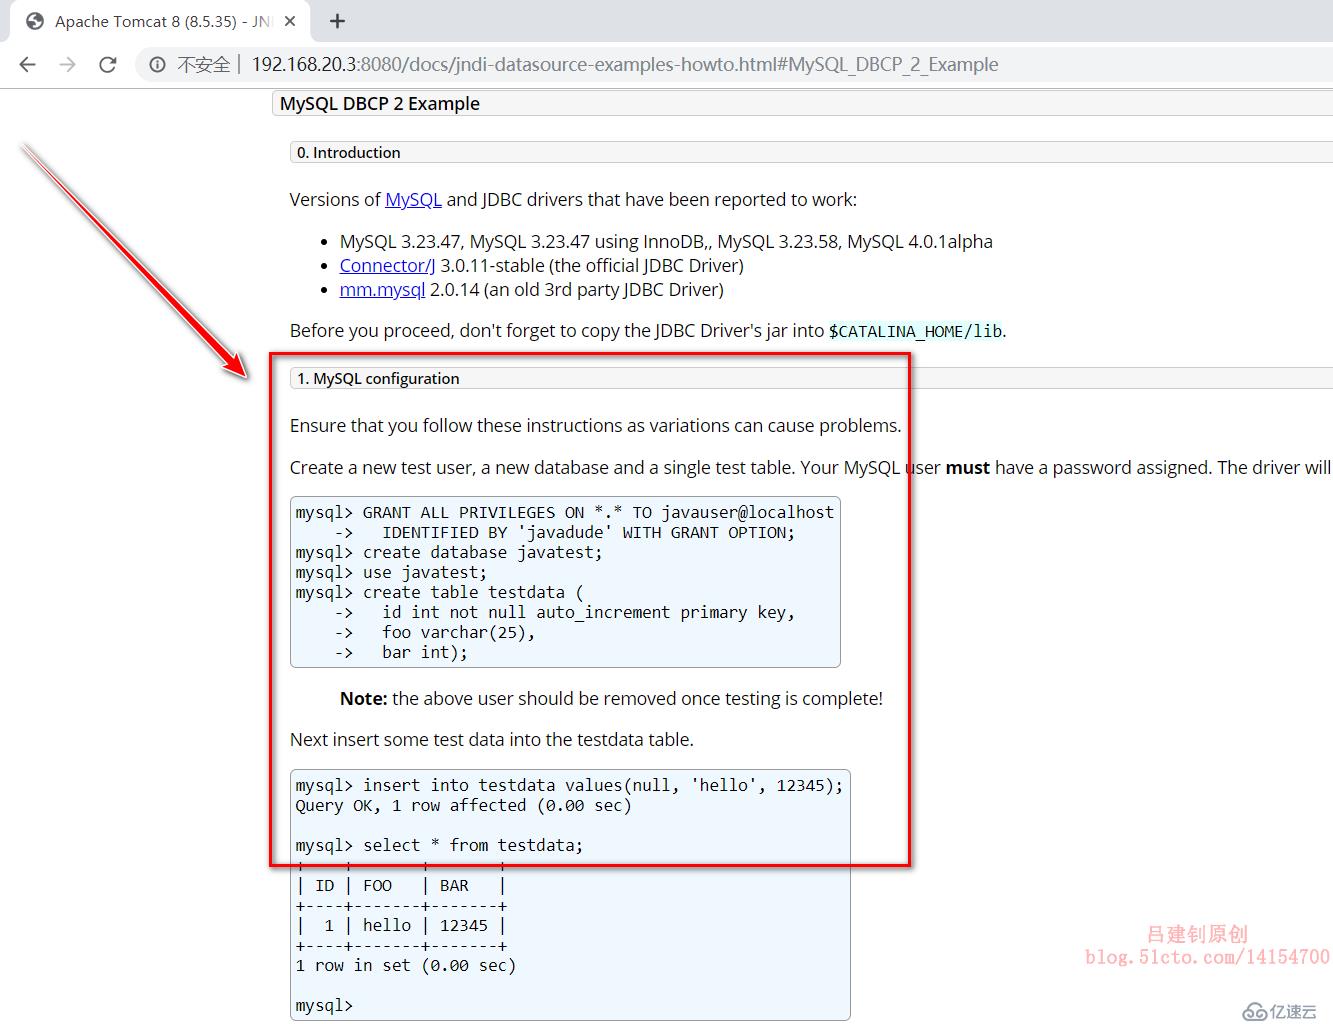This screenshot has width=1333, height=1024.
Task: Click the 1. MySQL configuration header
Action: point(378,378)
